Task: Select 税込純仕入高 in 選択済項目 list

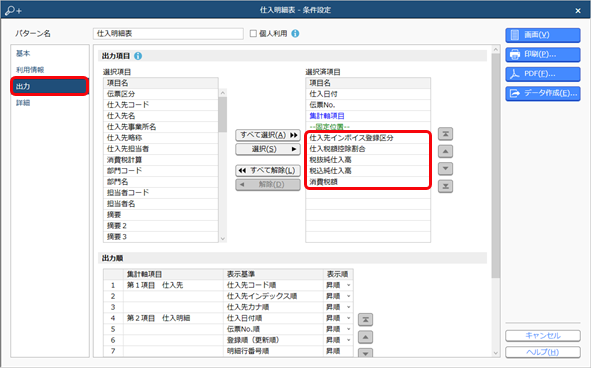Action: click(368, 171)
